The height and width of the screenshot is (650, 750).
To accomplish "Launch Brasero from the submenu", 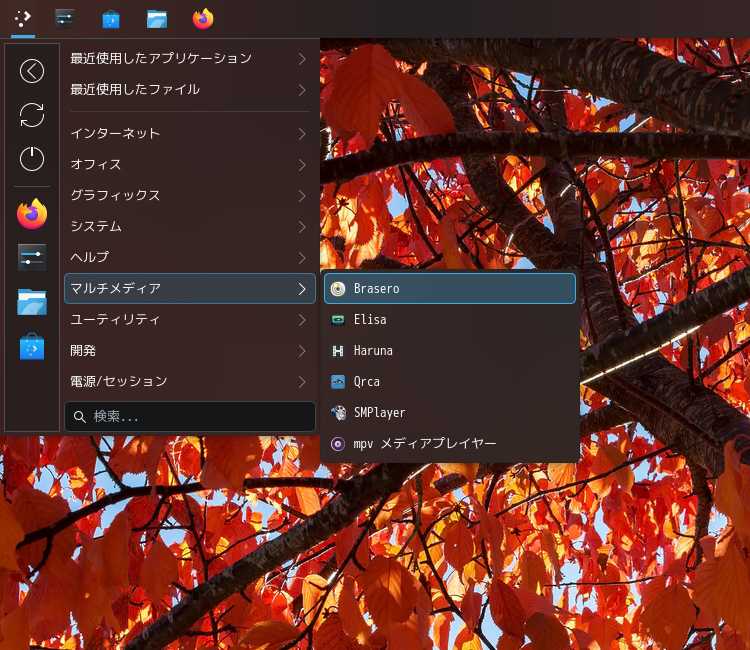I will (450, 289).
